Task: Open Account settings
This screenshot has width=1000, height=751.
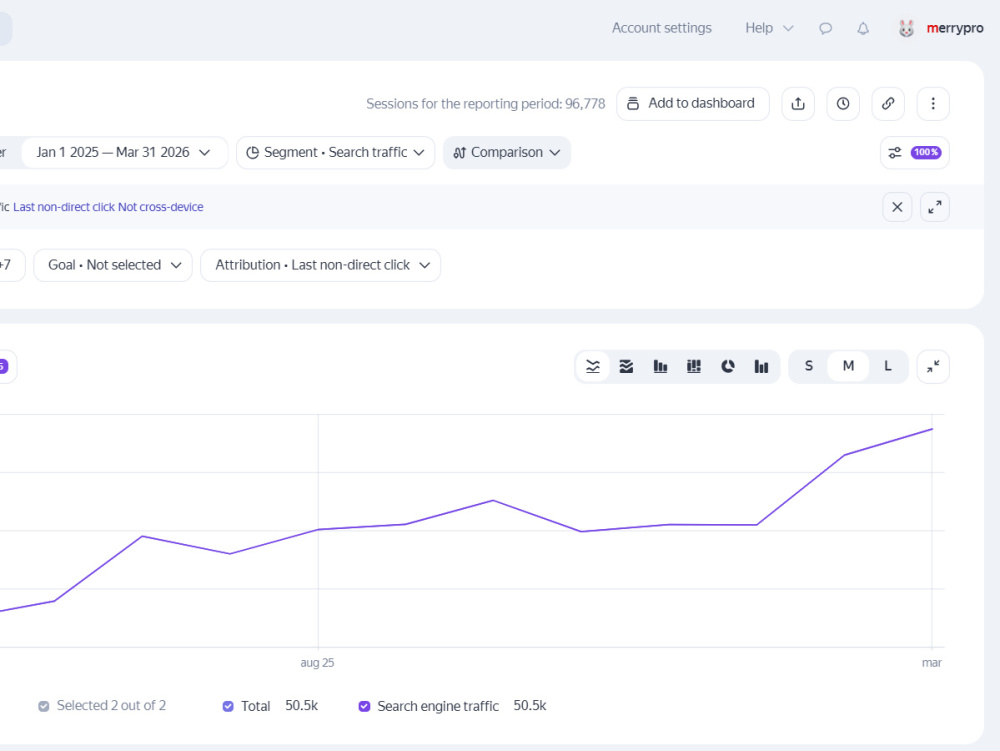Action: point(661,28)
